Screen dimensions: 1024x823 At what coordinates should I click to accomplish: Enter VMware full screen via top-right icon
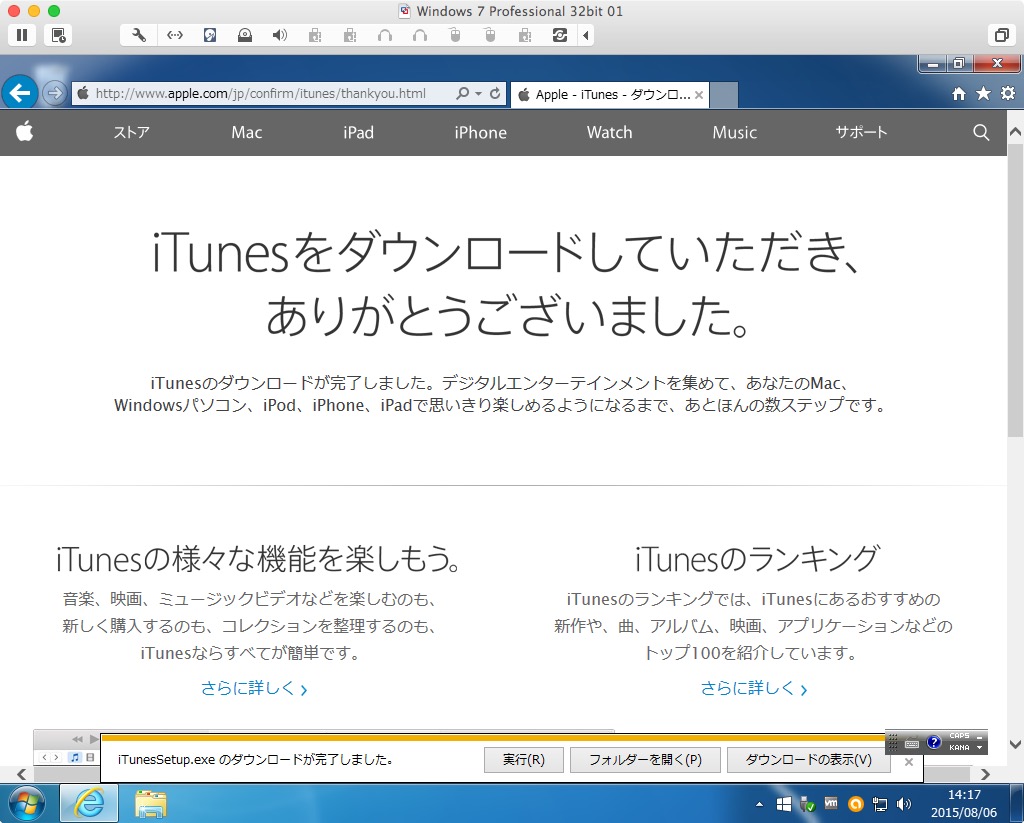click(1001, 35)
